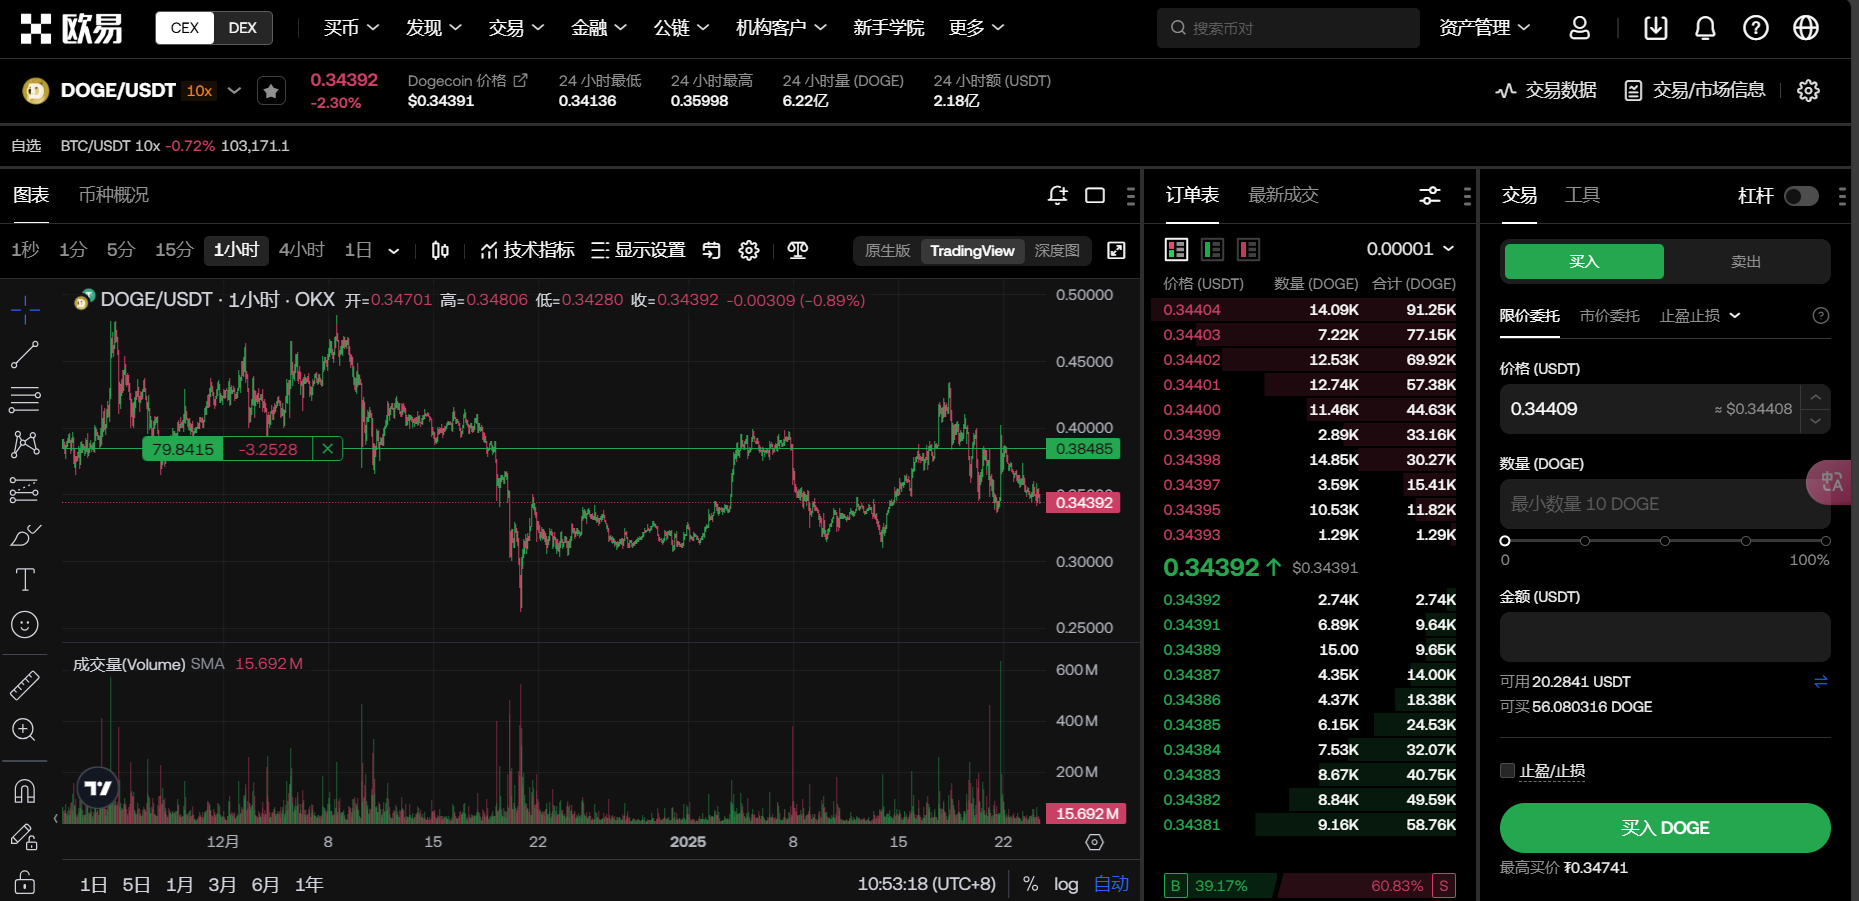Open the 0.00001 price precision dropdown

(1410, 249)
